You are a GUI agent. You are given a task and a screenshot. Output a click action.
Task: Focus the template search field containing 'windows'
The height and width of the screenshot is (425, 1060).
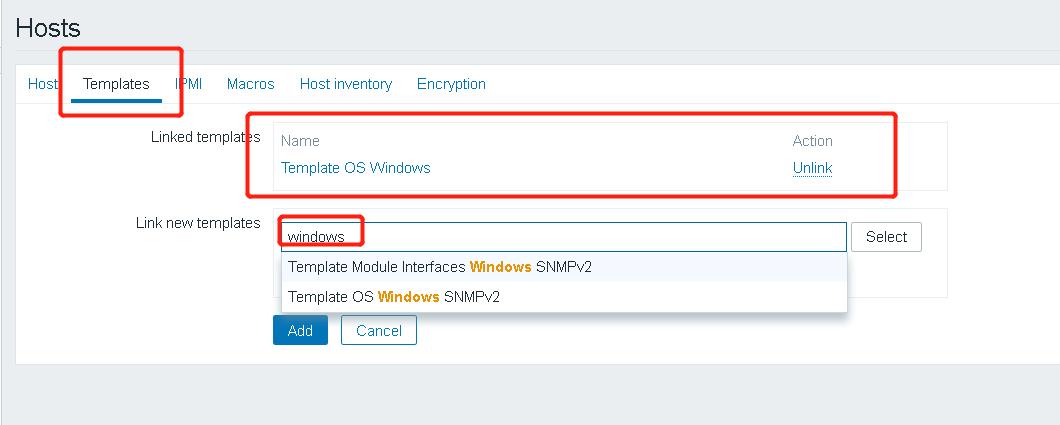tap(564, 236)
